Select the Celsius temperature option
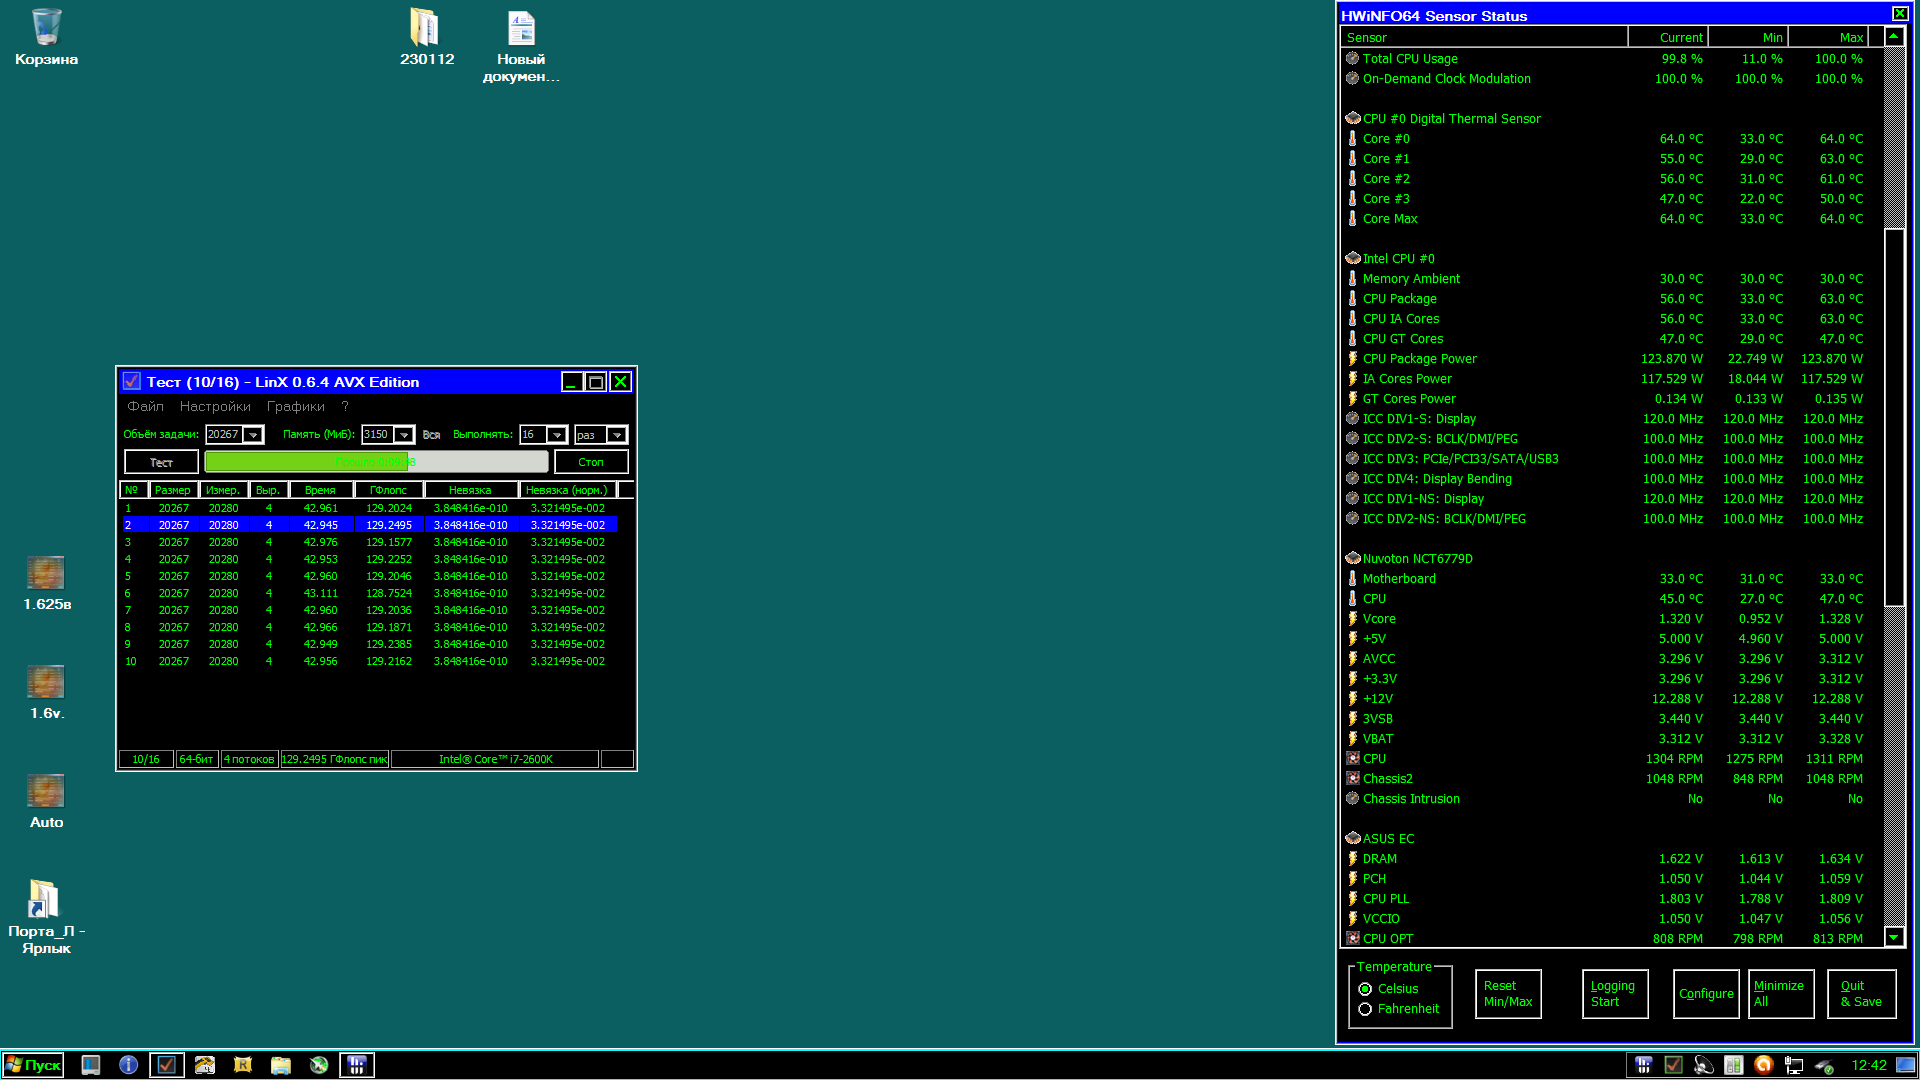Image resolution: width=1920 pixels, height=1080 pixels. click(x=1365, y=989)
